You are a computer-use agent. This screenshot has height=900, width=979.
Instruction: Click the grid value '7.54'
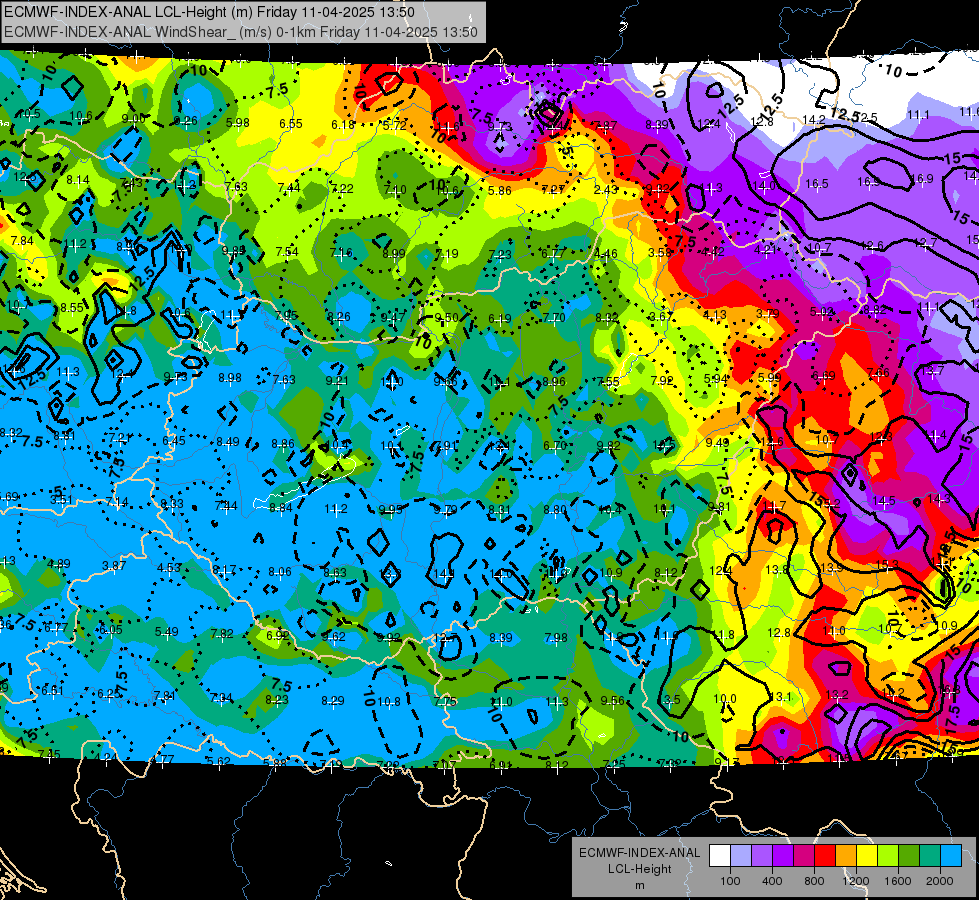287,252
